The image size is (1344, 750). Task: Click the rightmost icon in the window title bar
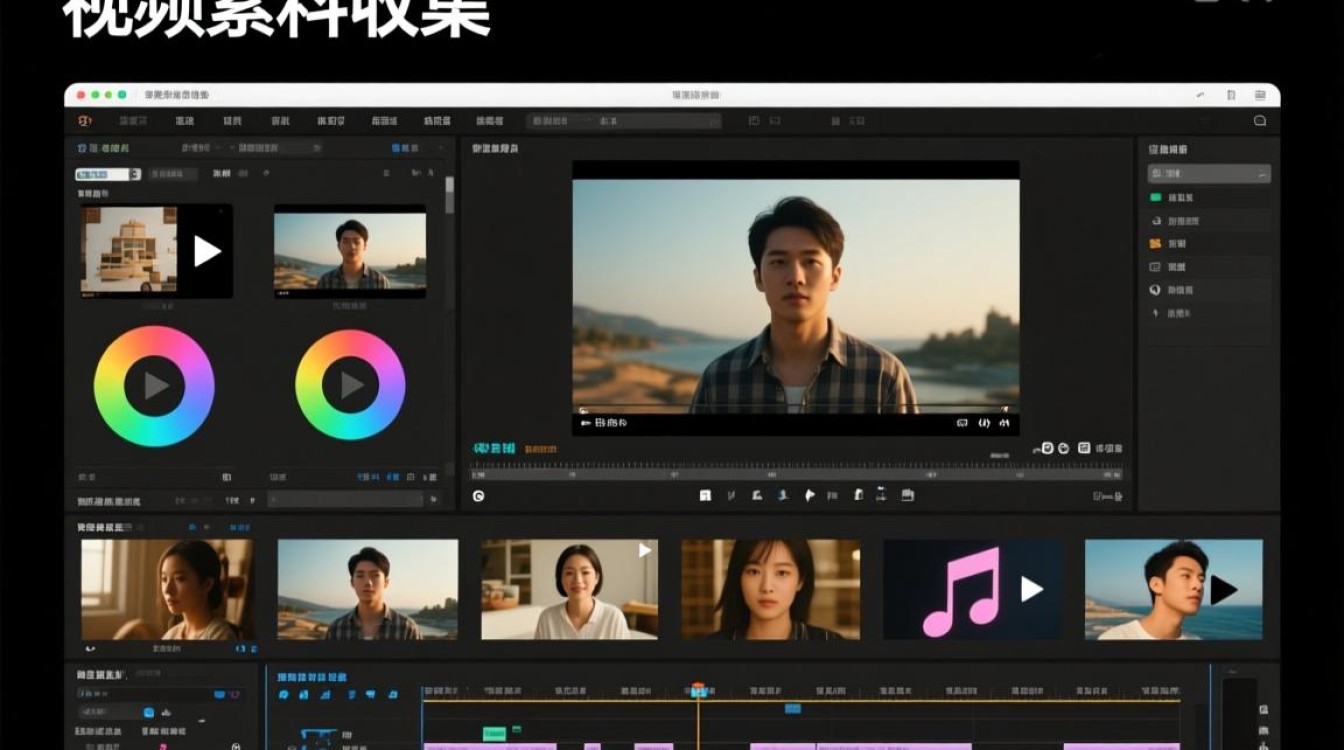pyautogui.click(x=1261, y=95)
